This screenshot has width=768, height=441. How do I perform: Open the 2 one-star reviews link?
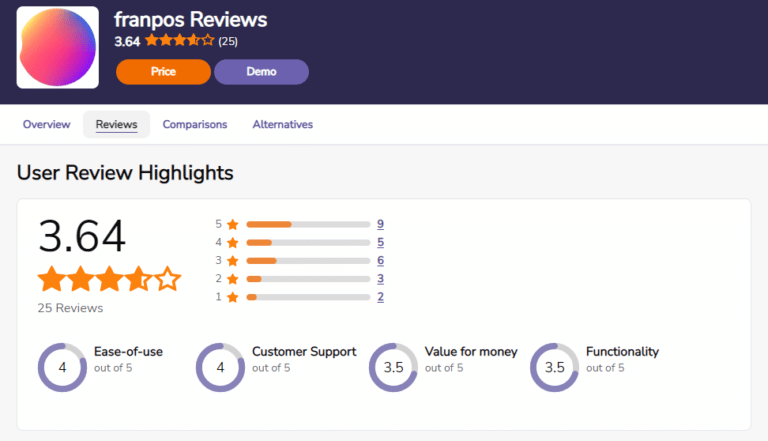click(x=380, y=297)
